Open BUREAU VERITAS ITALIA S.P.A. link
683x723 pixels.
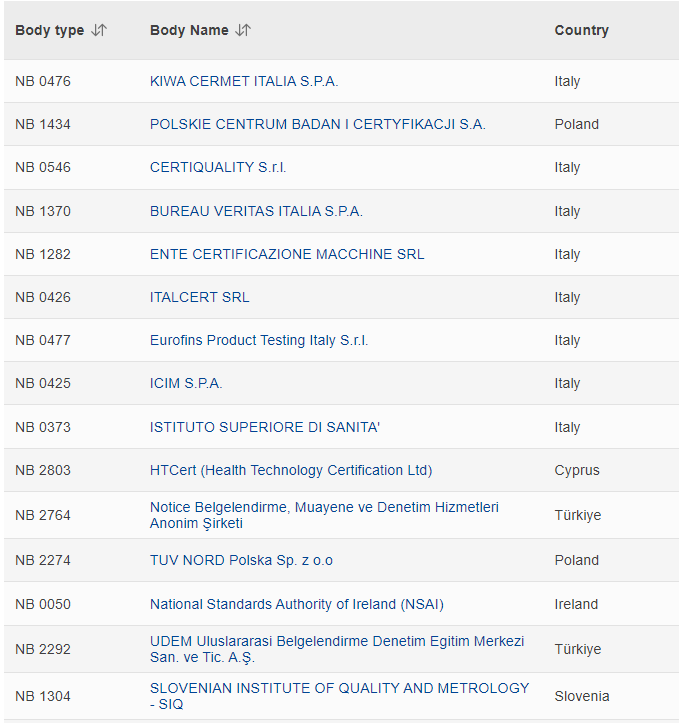[x=256, y=211]
